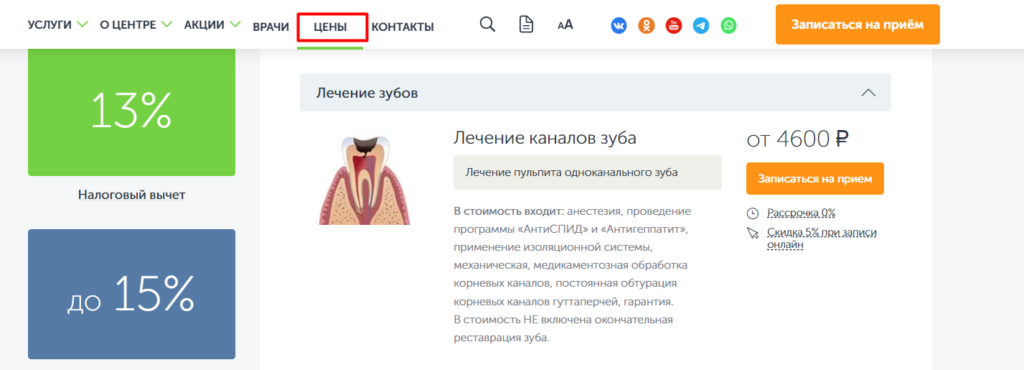The height and width of the screenshot is (370, 1024).
Task: Click the от 4600 ₽ price
Action: 797,138
